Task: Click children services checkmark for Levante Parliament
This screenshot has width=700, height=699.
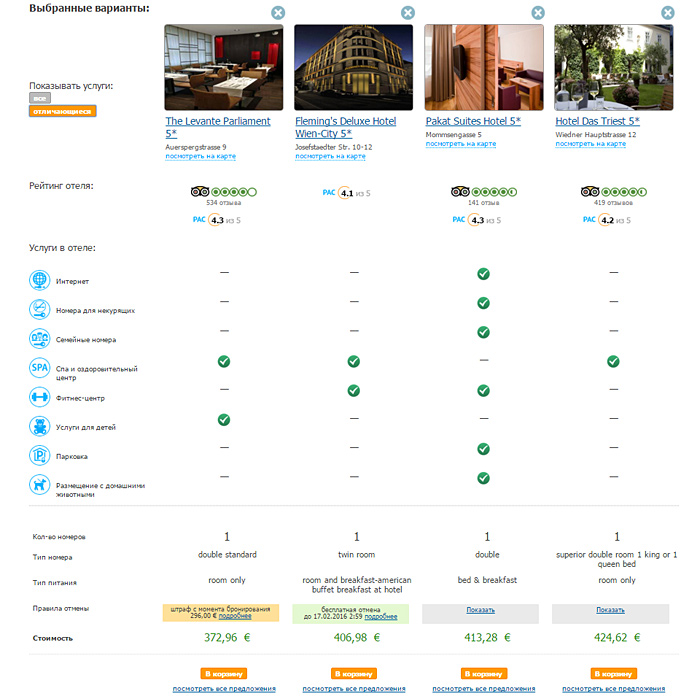Action: pyautogui.click(x=224, y=420)
